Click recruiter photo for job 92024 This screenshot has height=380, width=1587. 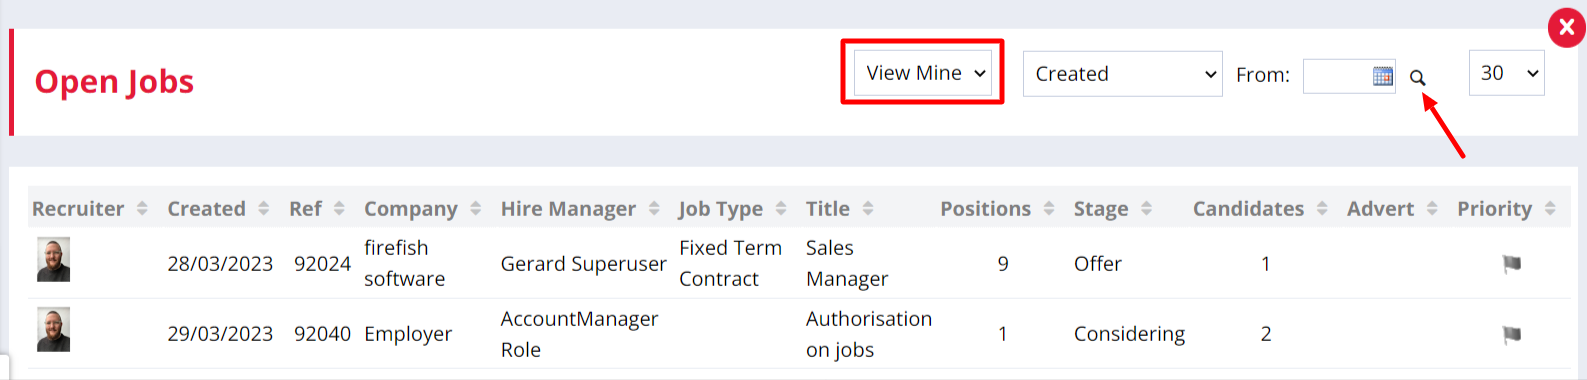click(54, 259)
